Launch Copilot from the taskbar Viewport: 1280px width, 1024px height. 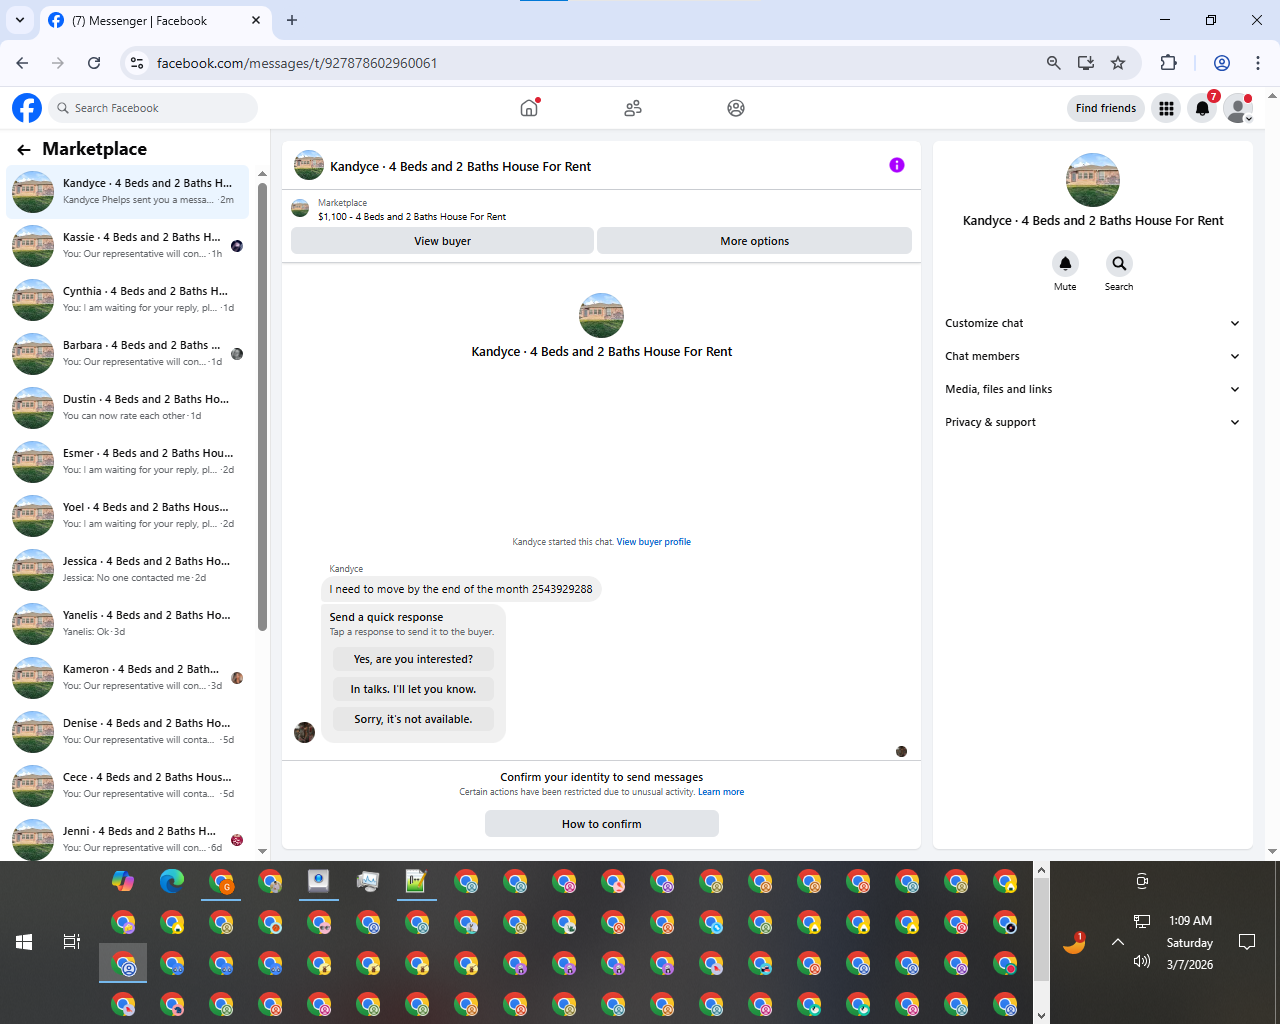click(x=123, y=881)
